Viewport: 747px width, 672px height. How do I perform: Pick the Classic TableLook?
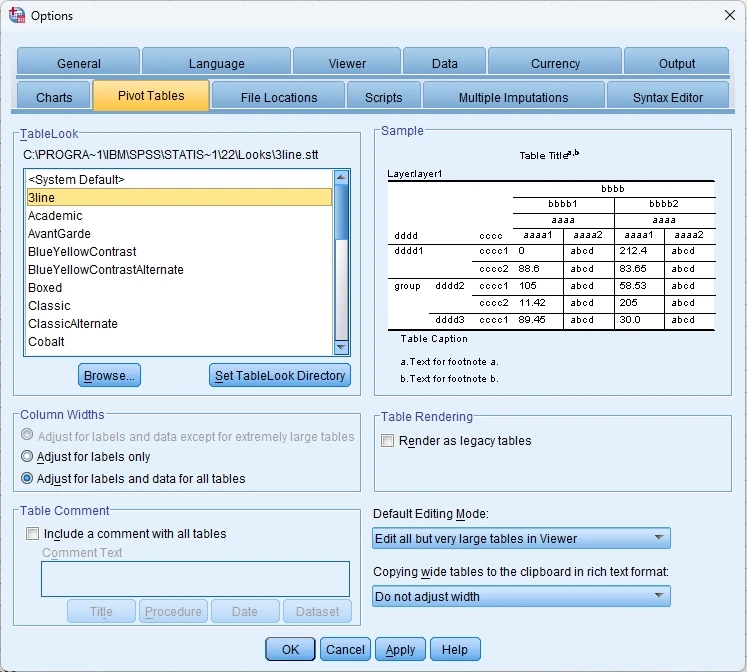[x=180, y=305]
